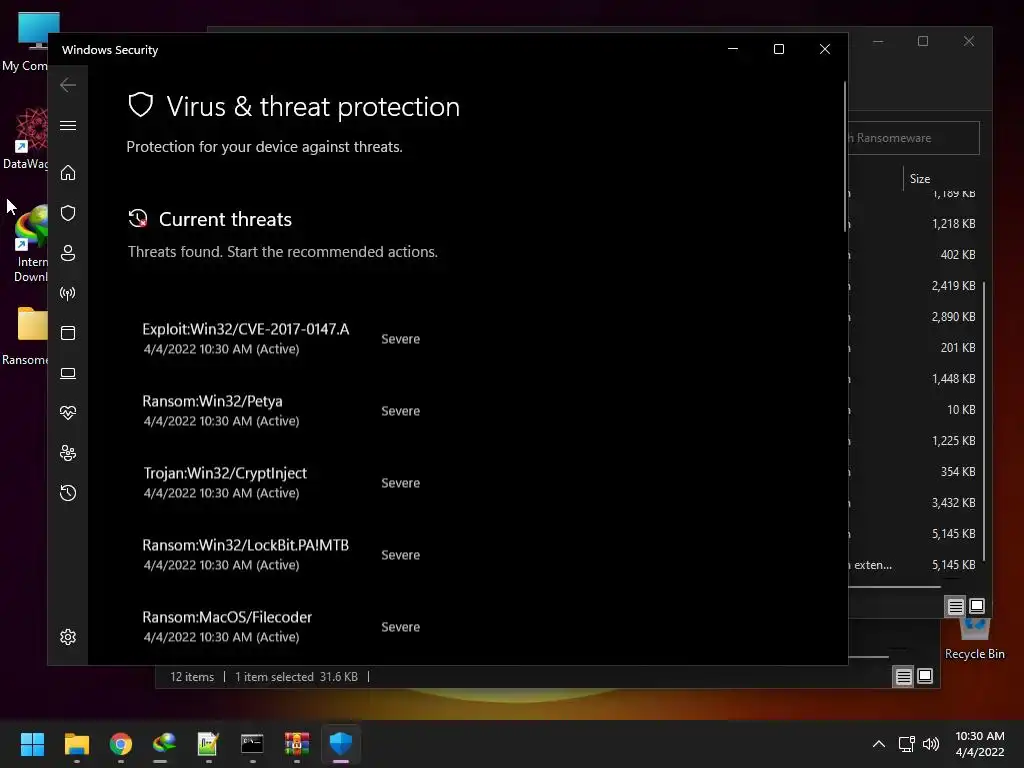Switch to large icons view in lower Explorer window

[925, 677]
